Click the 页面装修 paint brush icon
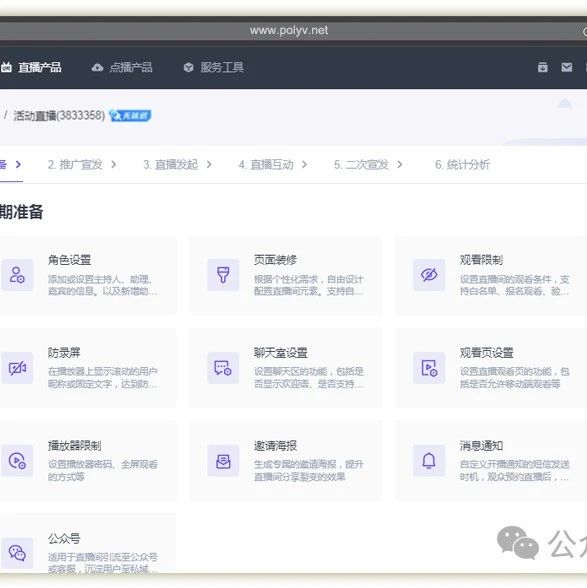 (x=223, y=275)
